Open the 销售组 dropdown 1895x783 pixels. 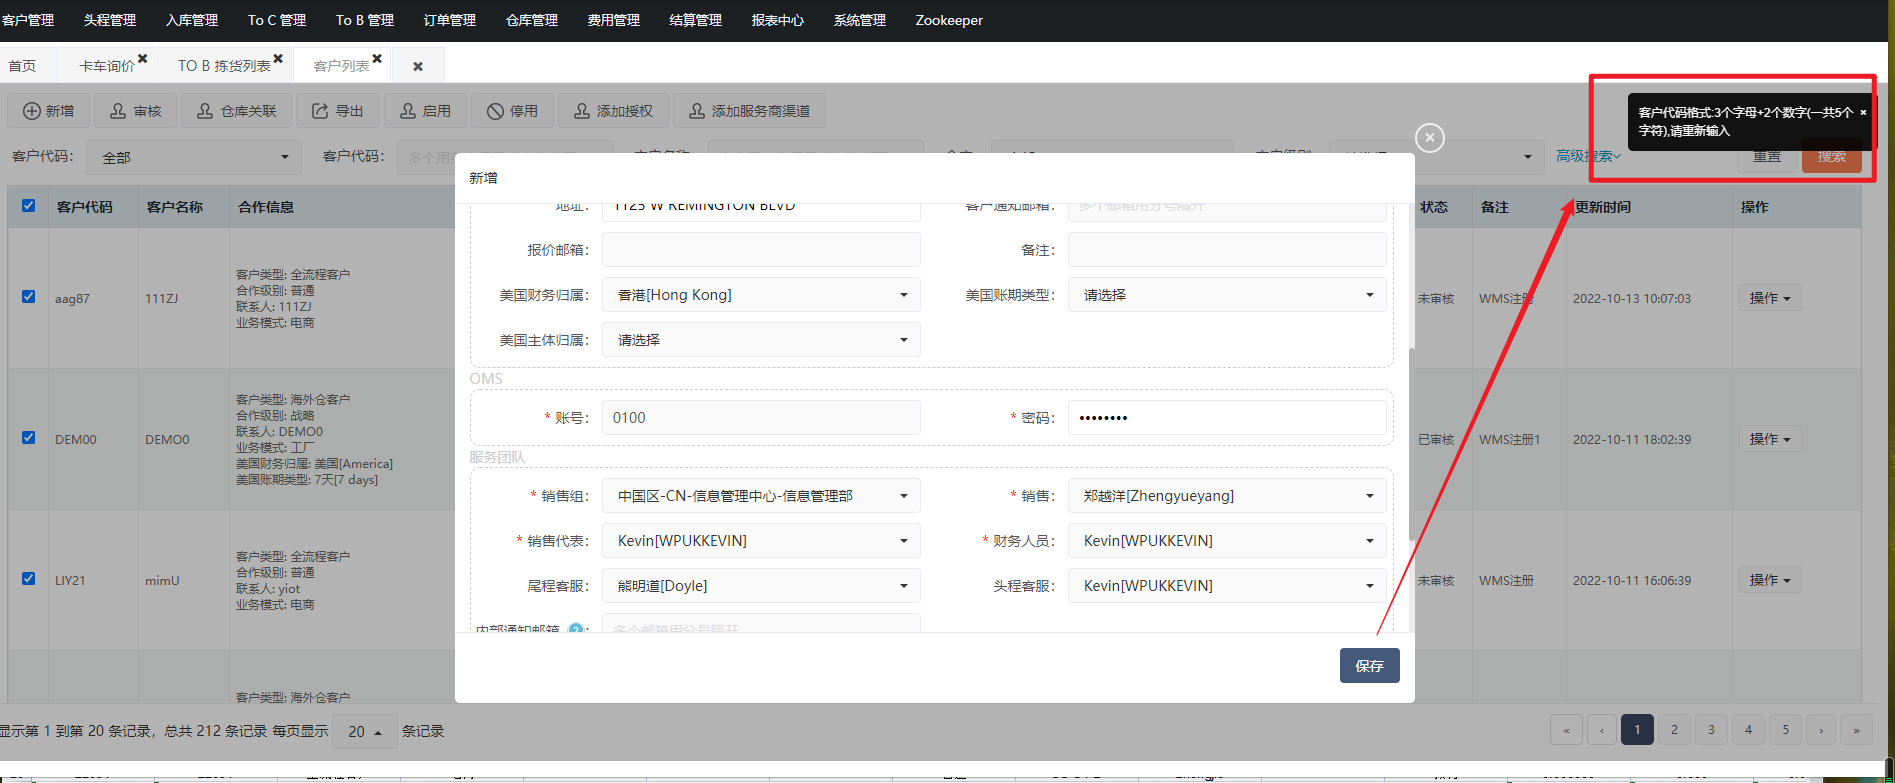click(x=761, y=496)
